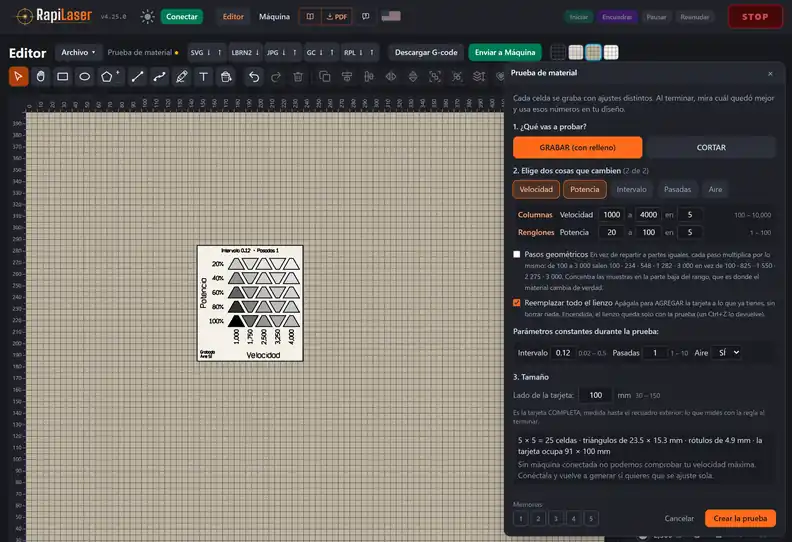Open the Archivo dropdown menu
The image size is (792, 542).
click(x=78, y=53)
